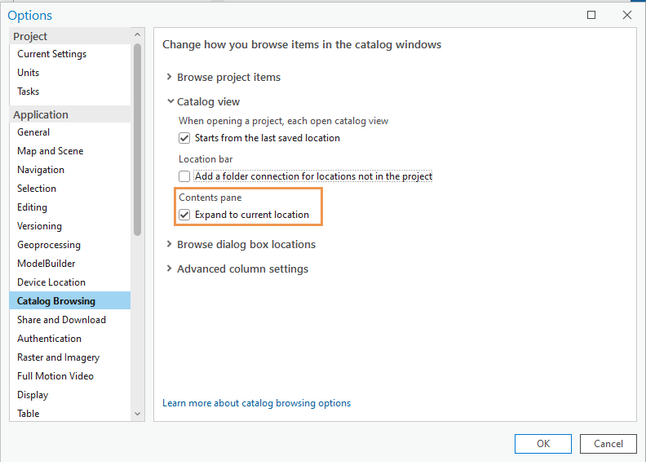Go to Share and Download options
The image size is (646, 462).
61,320
